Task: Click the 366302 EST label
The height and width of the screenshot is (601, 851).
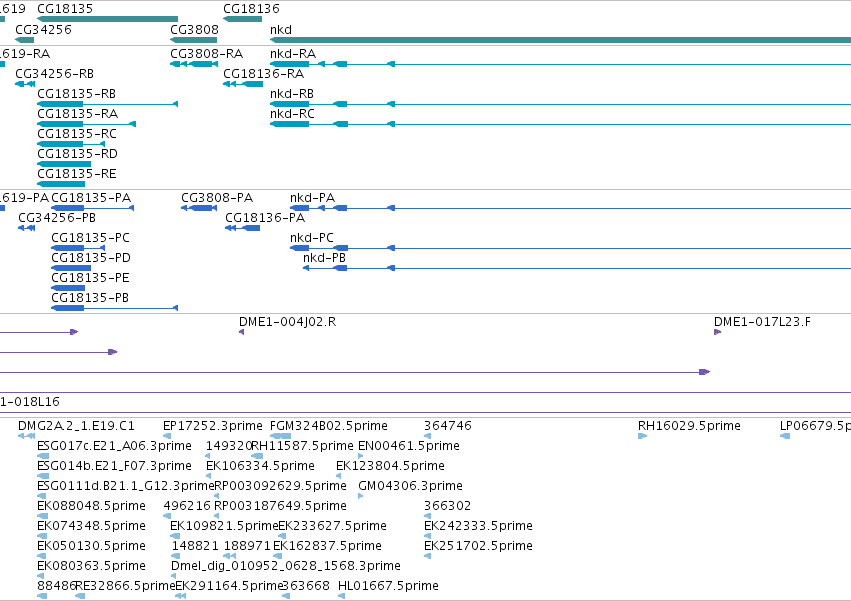Action: point(448,506)
